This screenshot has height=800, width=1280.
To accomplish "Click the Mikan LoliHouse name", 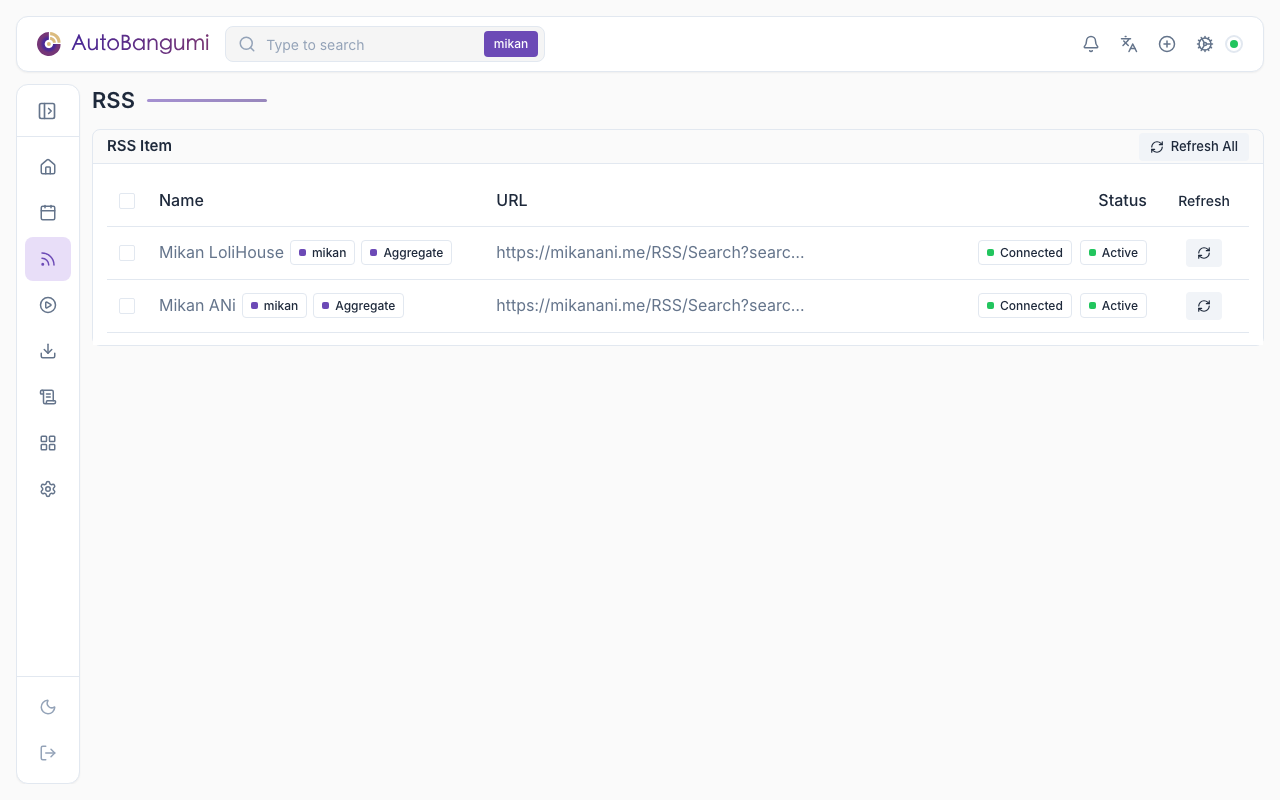I will (x=221, y=253).
